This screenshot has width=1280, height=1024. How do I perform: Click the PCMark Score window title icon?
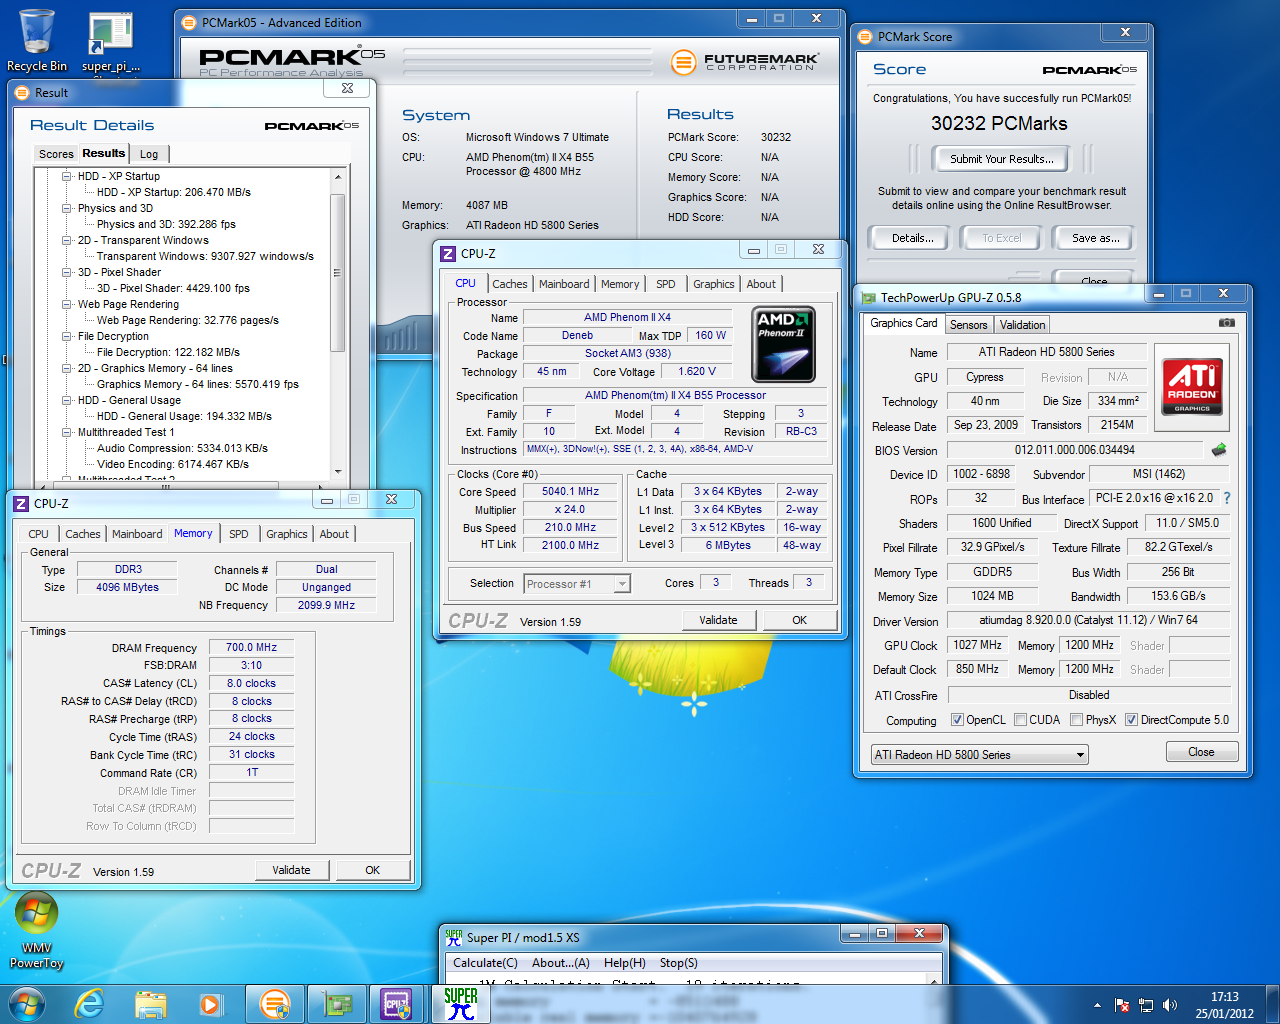pyautogui.click(x=865, y=36)
